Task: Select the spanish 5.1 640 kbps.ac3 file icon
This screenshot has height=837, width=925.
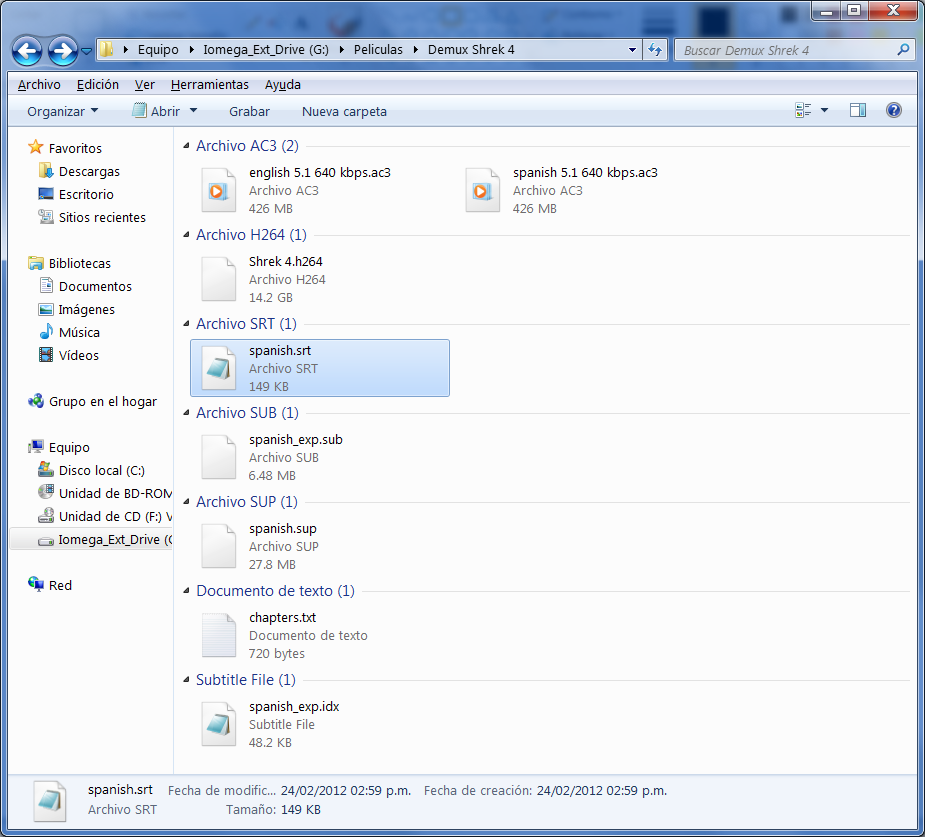Action: (x=483, y=190)
